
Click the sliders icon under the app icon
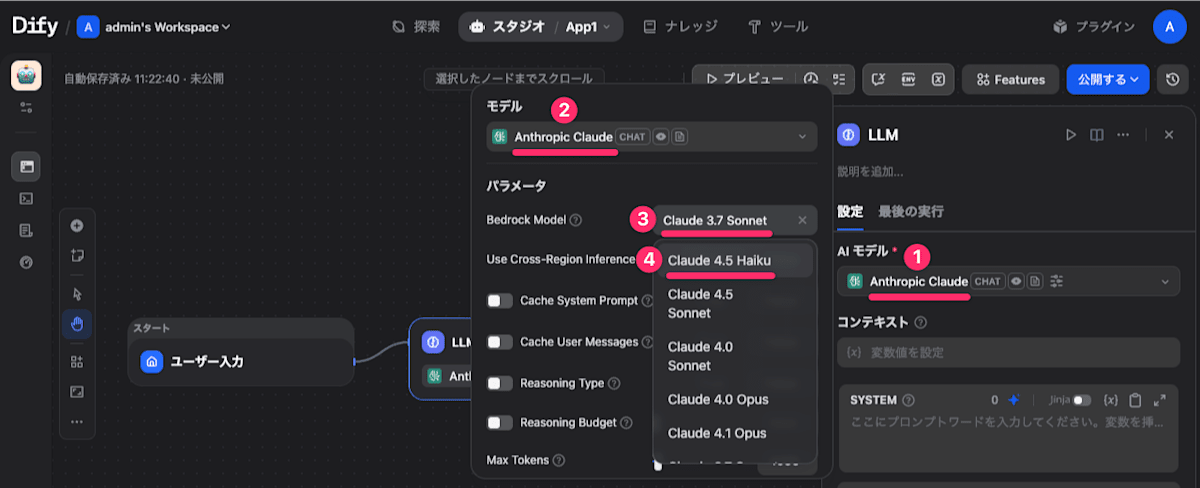(26, 106)
